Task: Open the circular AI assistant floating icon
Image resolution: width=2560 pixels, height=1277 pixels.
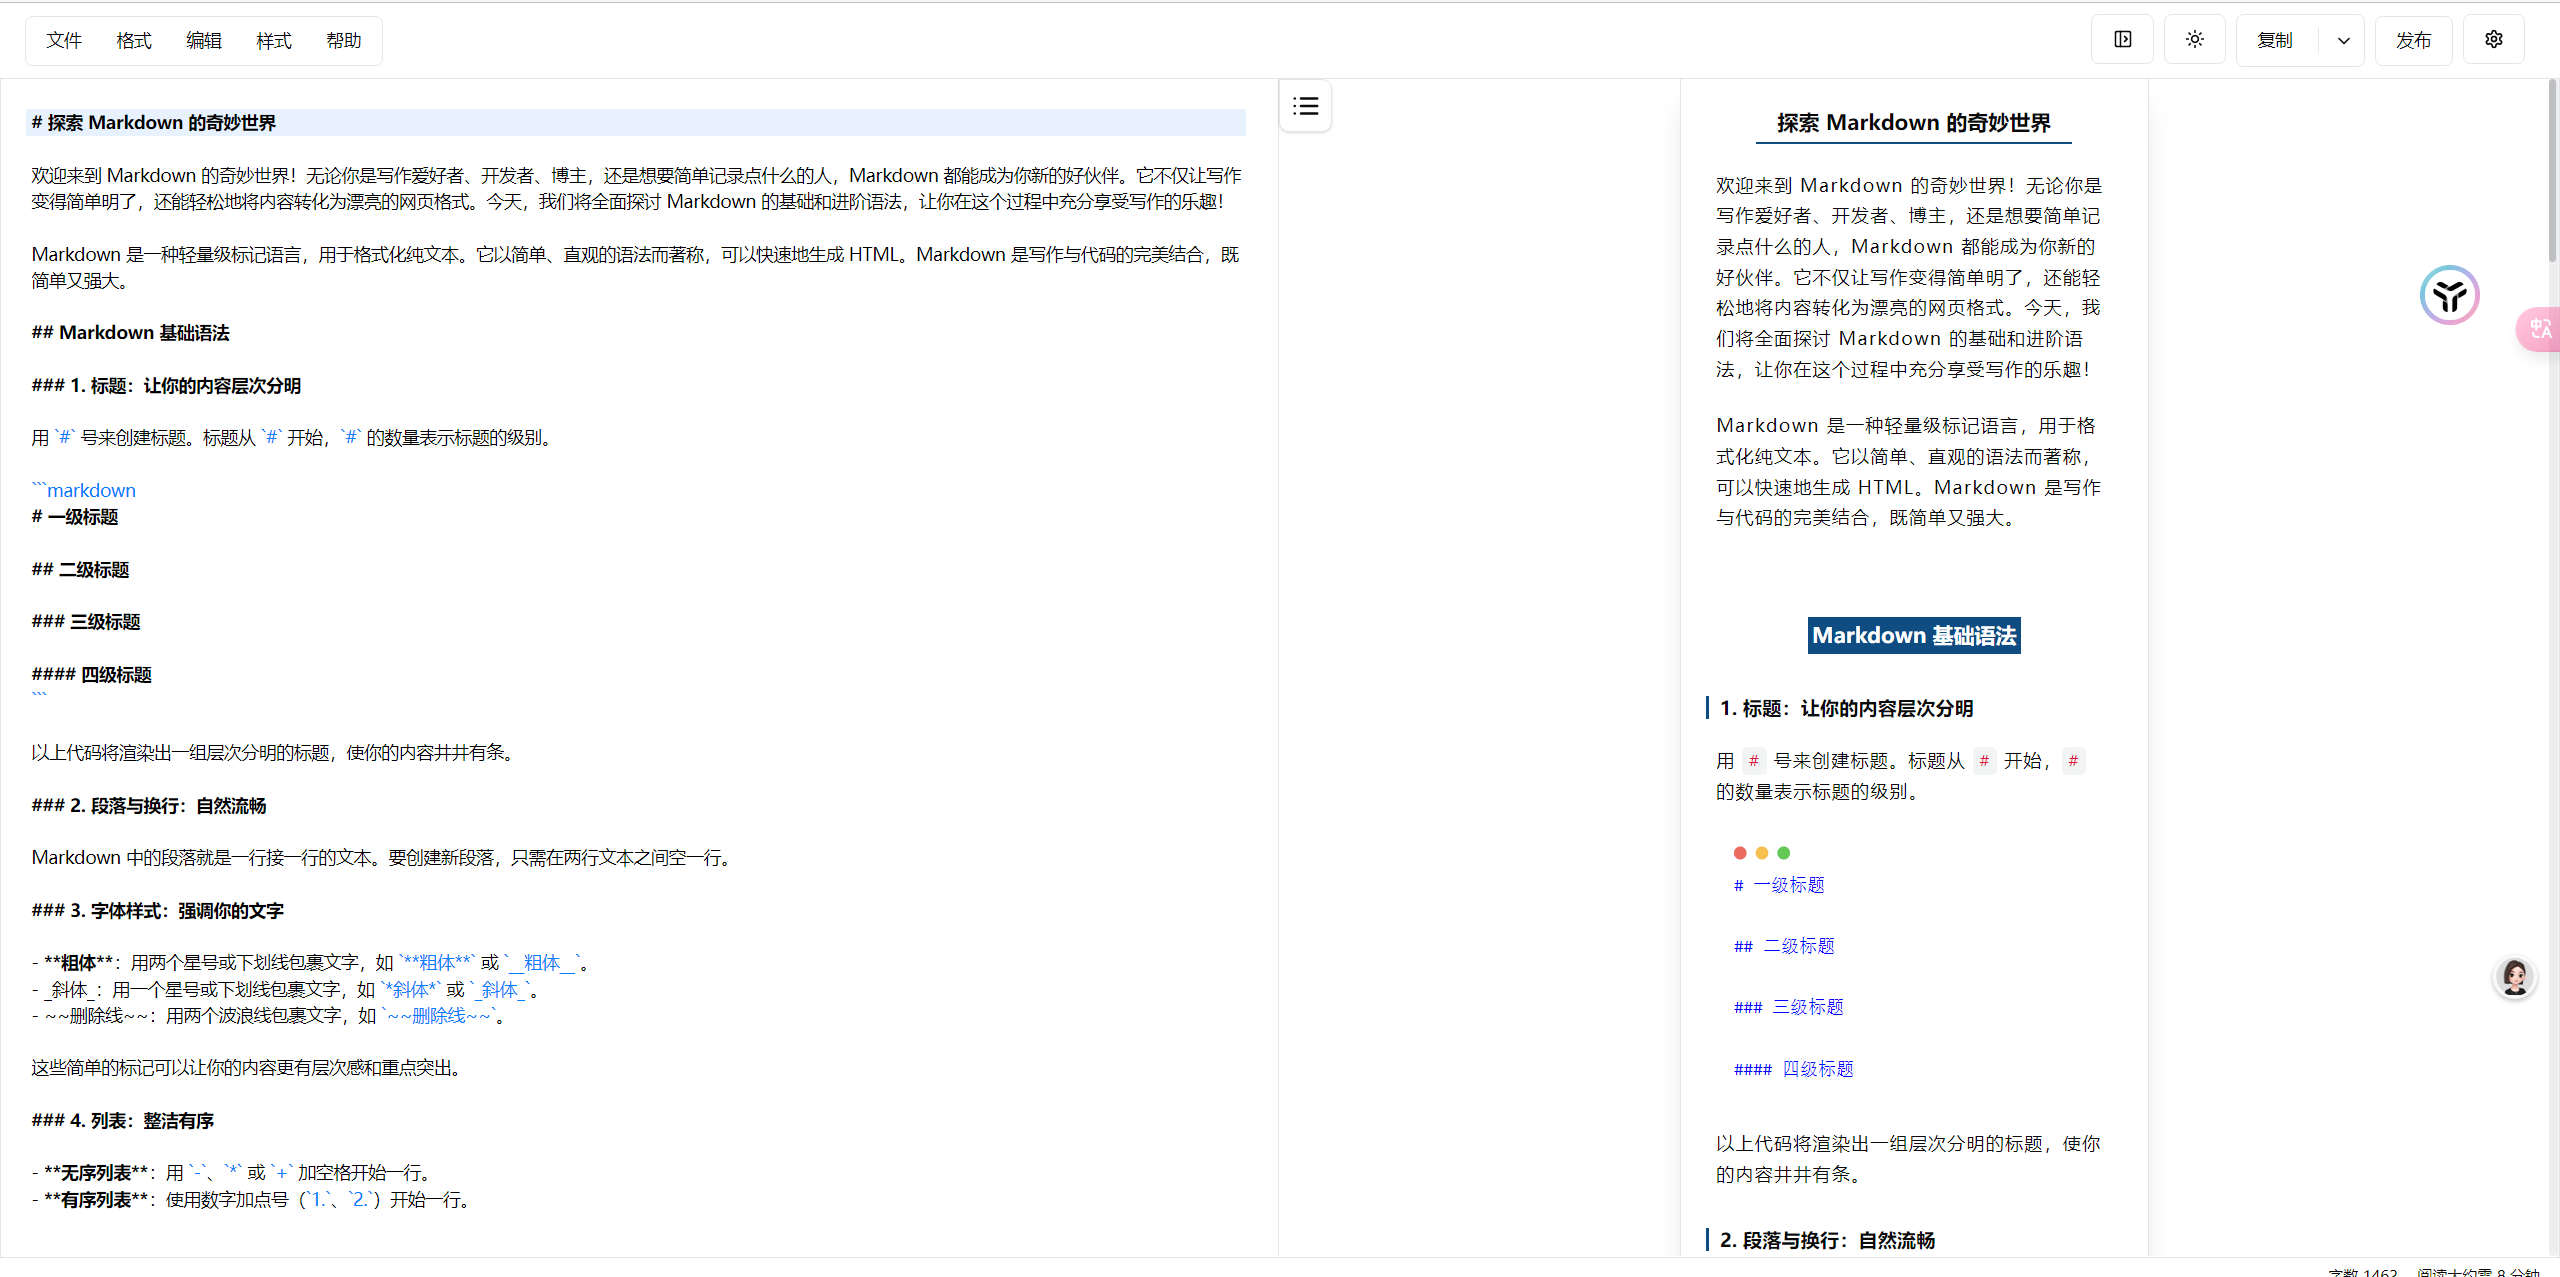Action: (x=2449, y=295)
